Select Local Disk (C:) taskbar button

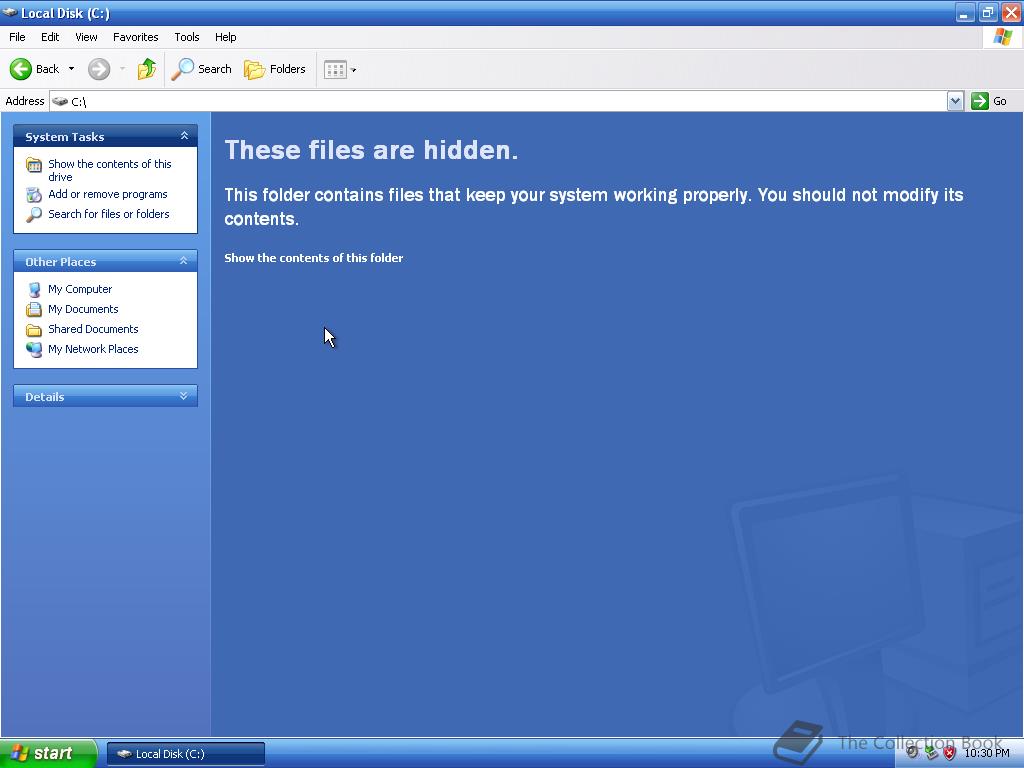pyautogui.click(x=186, y=754)
